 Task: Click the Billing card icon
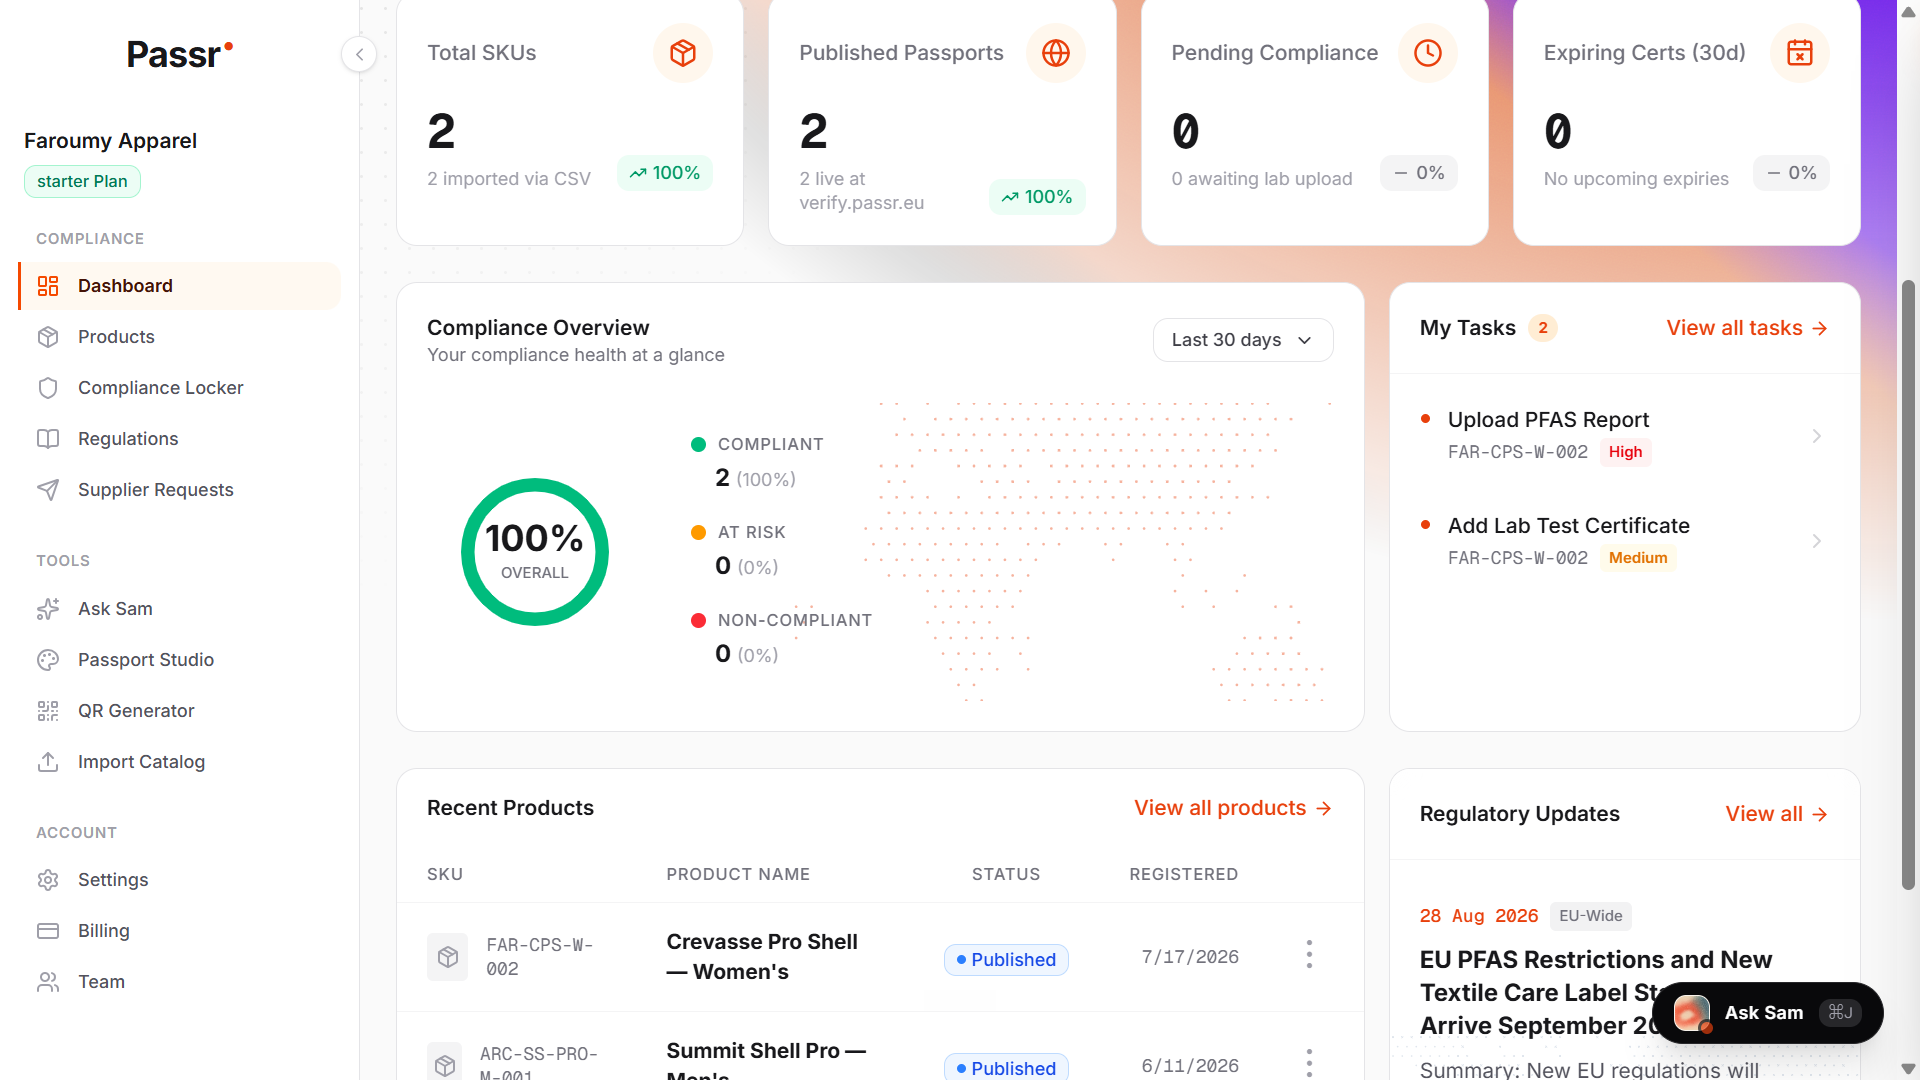(48, 931)
